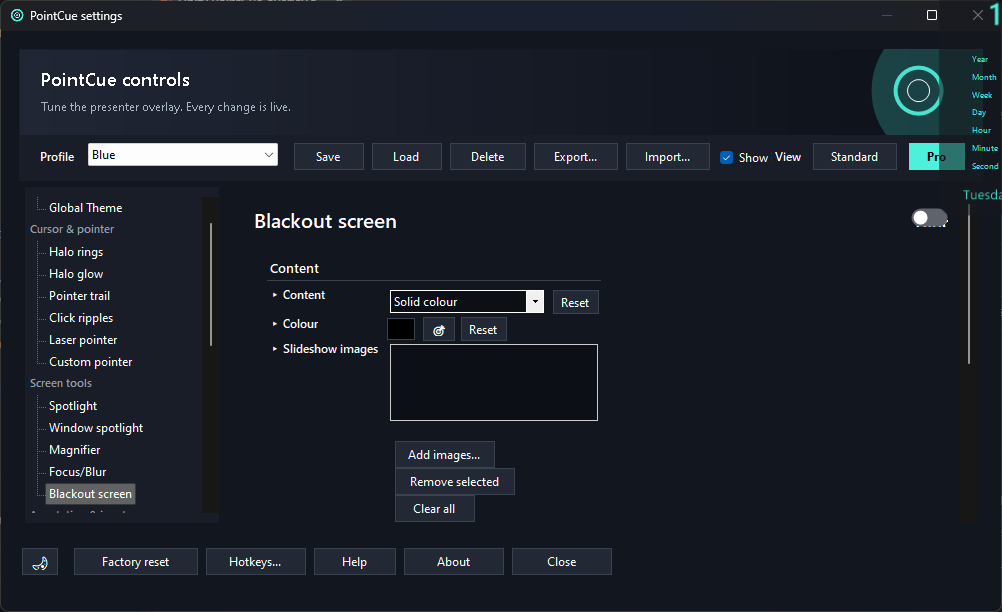Click Add images... button
This screenshot has height=612, width=1002.
pos(444,455)
